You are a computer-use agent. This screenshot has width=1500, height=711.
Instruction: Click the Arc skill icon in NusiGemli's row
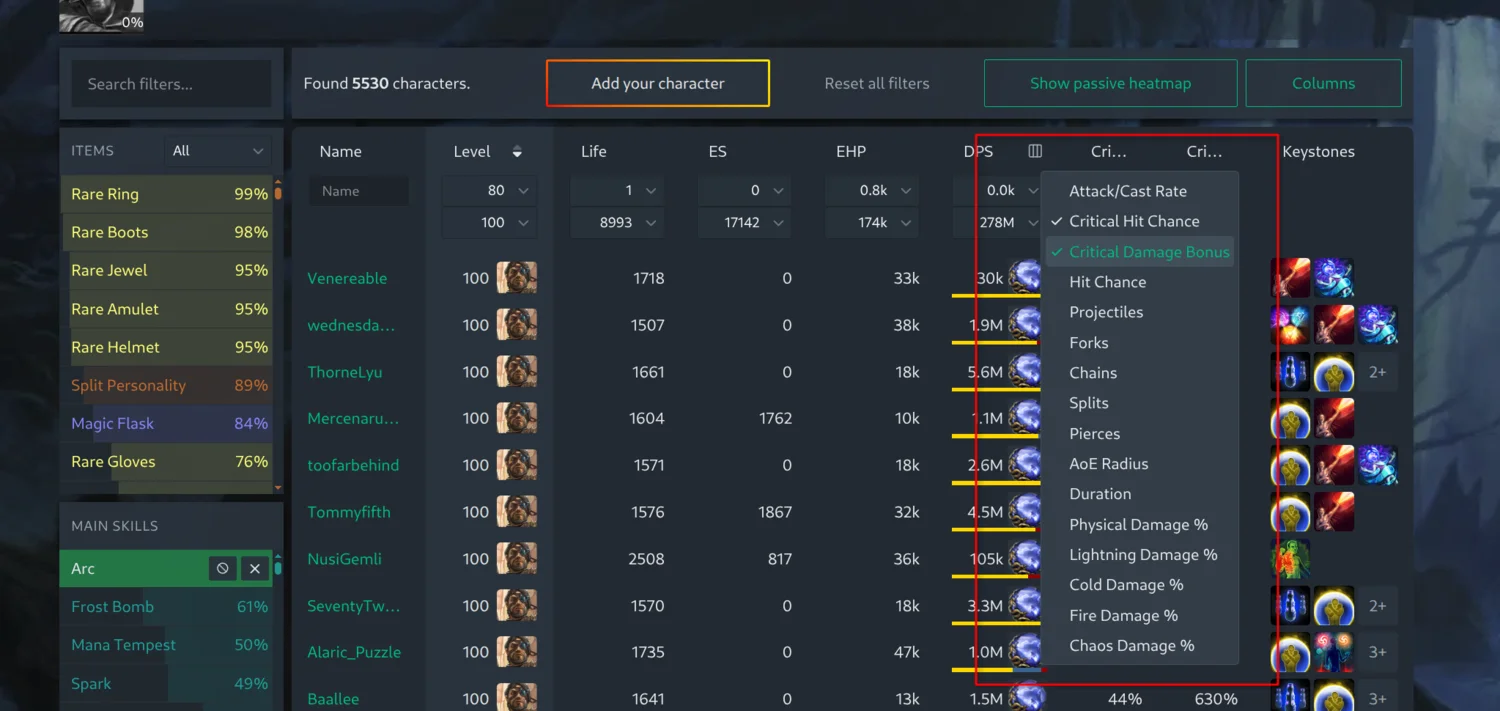click(x=1025, y=559)
